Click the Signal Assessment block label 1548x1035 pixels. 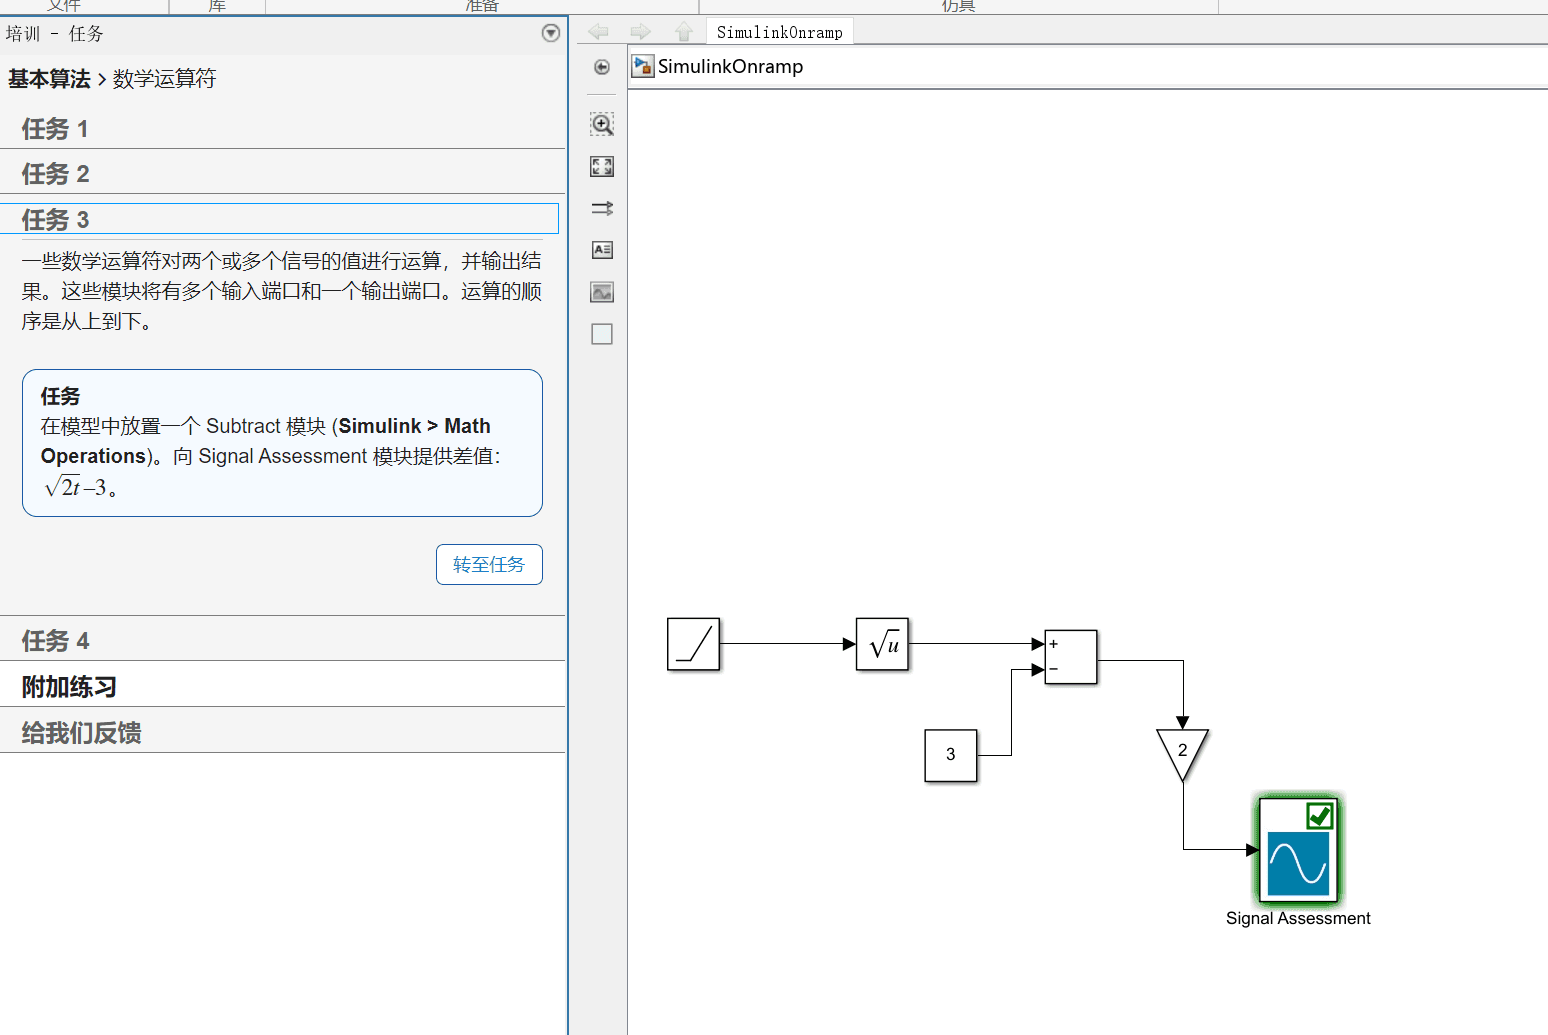[x=1298, y=918]
